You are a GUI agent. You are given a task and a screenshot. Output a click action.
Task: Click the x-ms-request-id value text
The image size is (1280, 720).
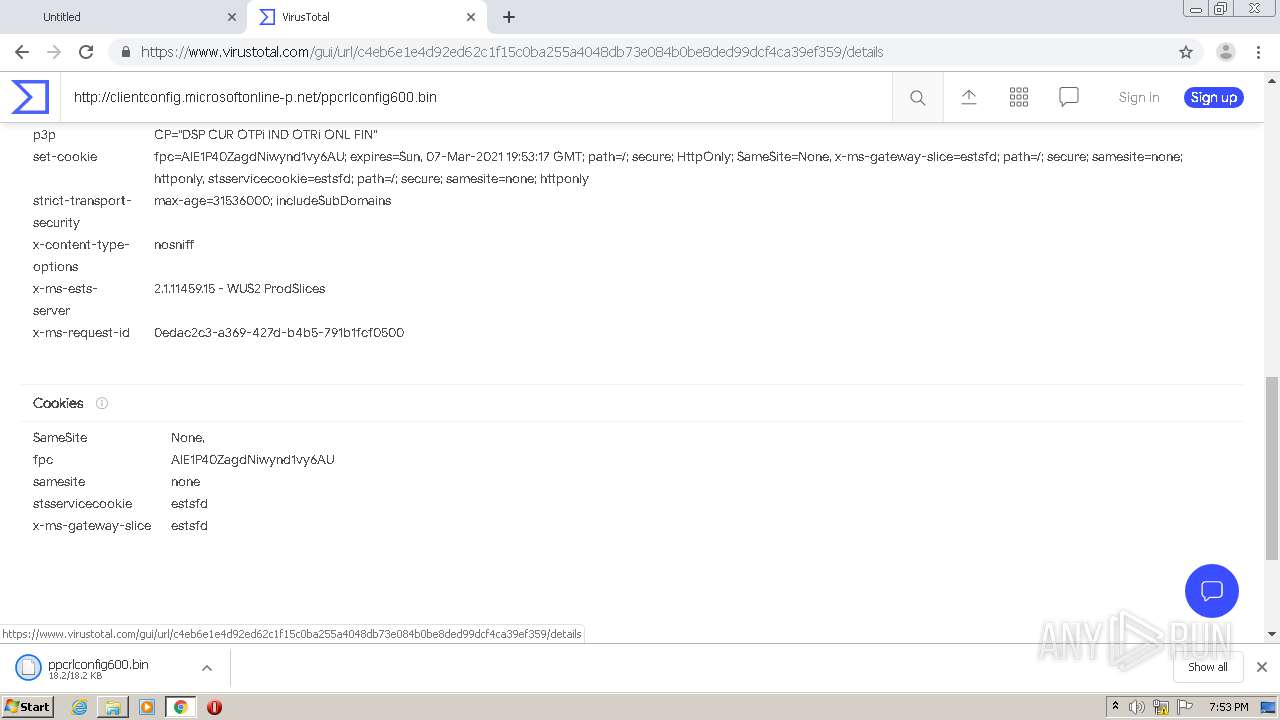pos(279,332)
